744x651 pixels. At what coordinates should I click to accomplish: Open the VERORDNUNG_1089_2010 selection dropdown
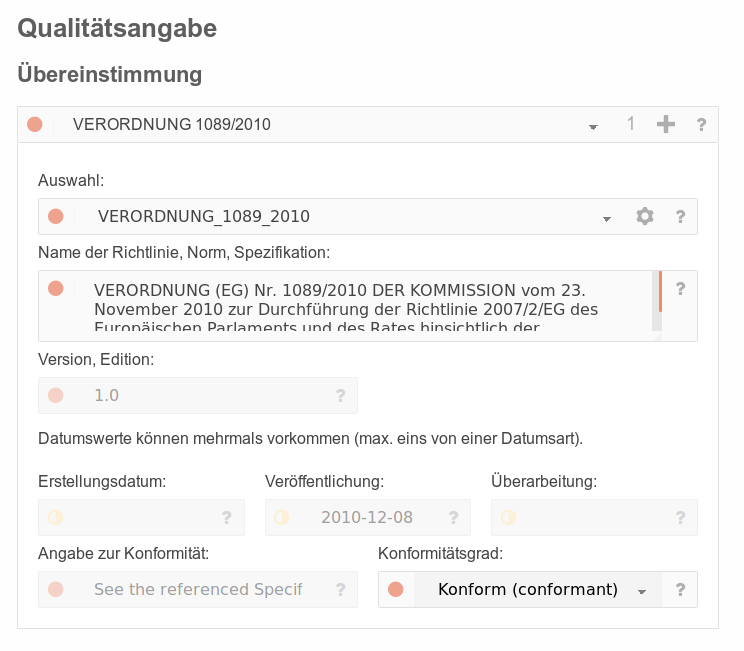606,218
